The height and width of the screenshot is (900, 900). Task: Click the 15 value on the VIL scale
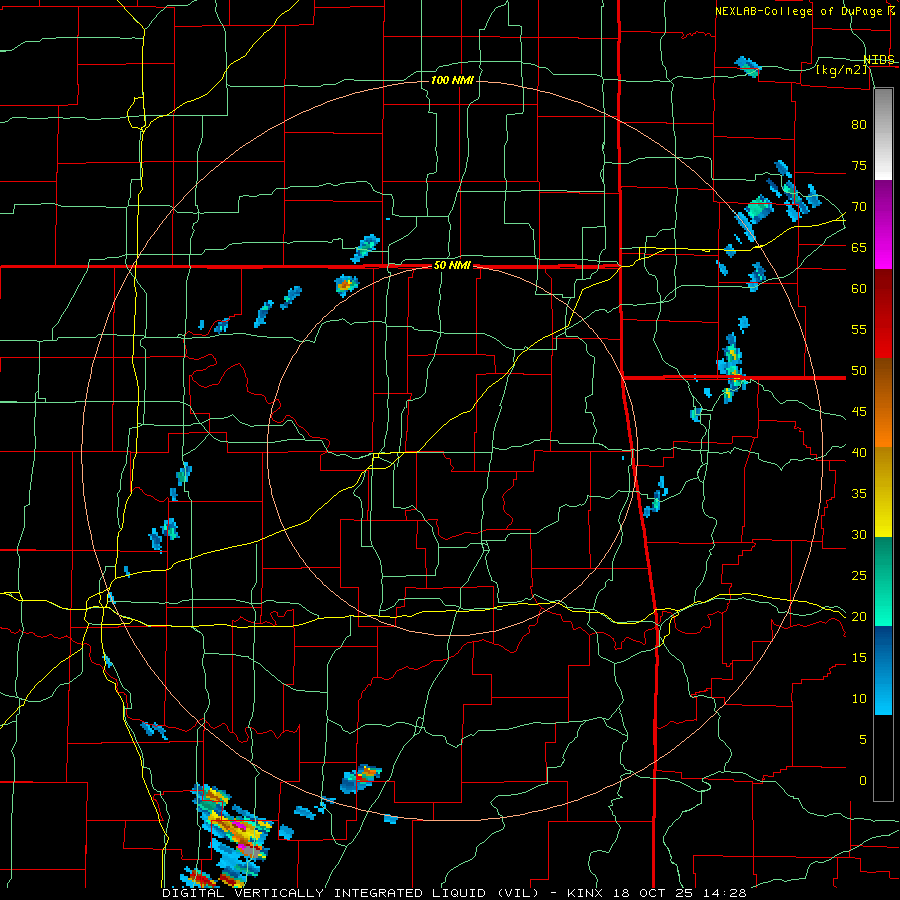click(859, 658)
